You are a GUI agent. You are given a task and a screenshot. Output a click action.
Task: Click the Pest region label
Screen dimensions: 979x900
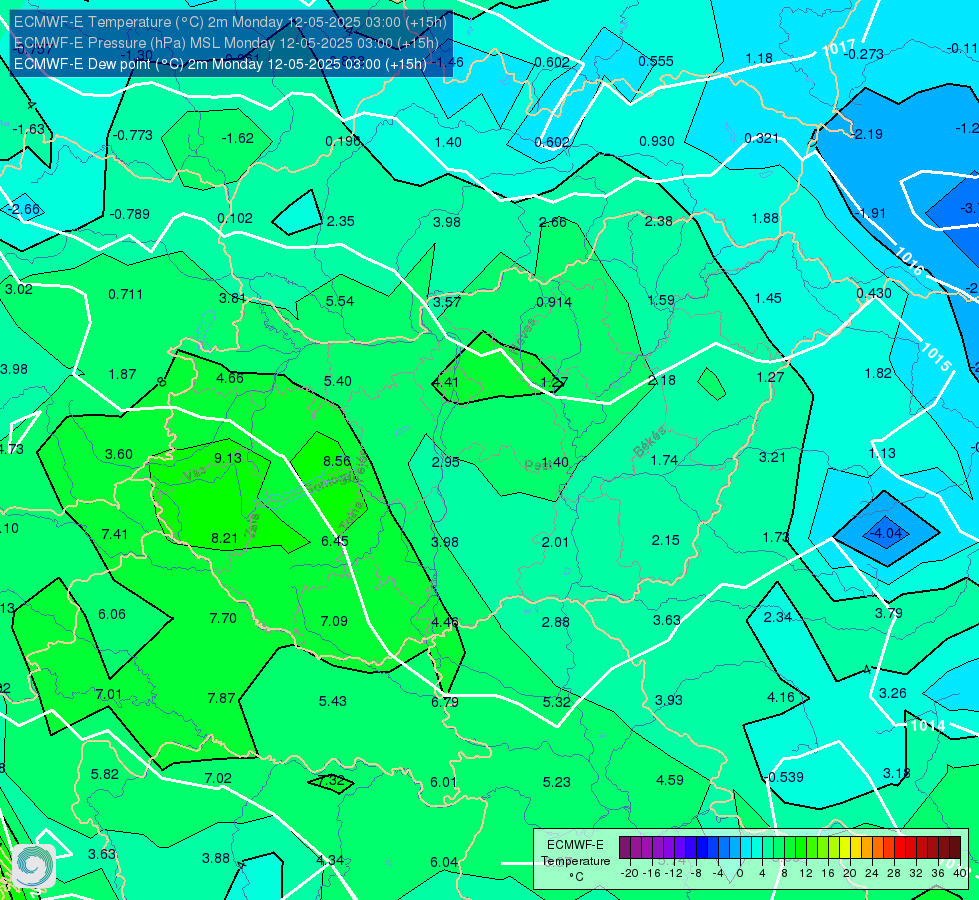point(538,465)
